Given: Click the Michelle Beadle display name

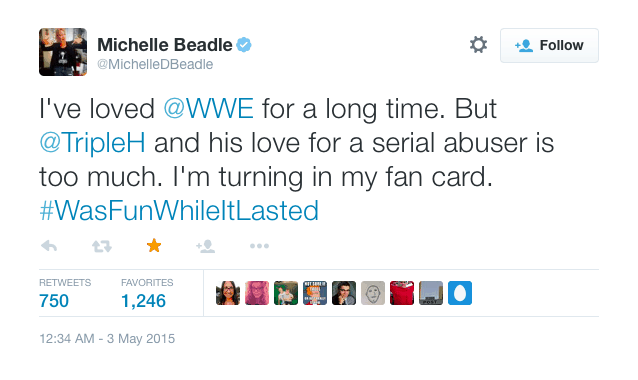Looking at the screenshot, I should click(x=165, y=45).
